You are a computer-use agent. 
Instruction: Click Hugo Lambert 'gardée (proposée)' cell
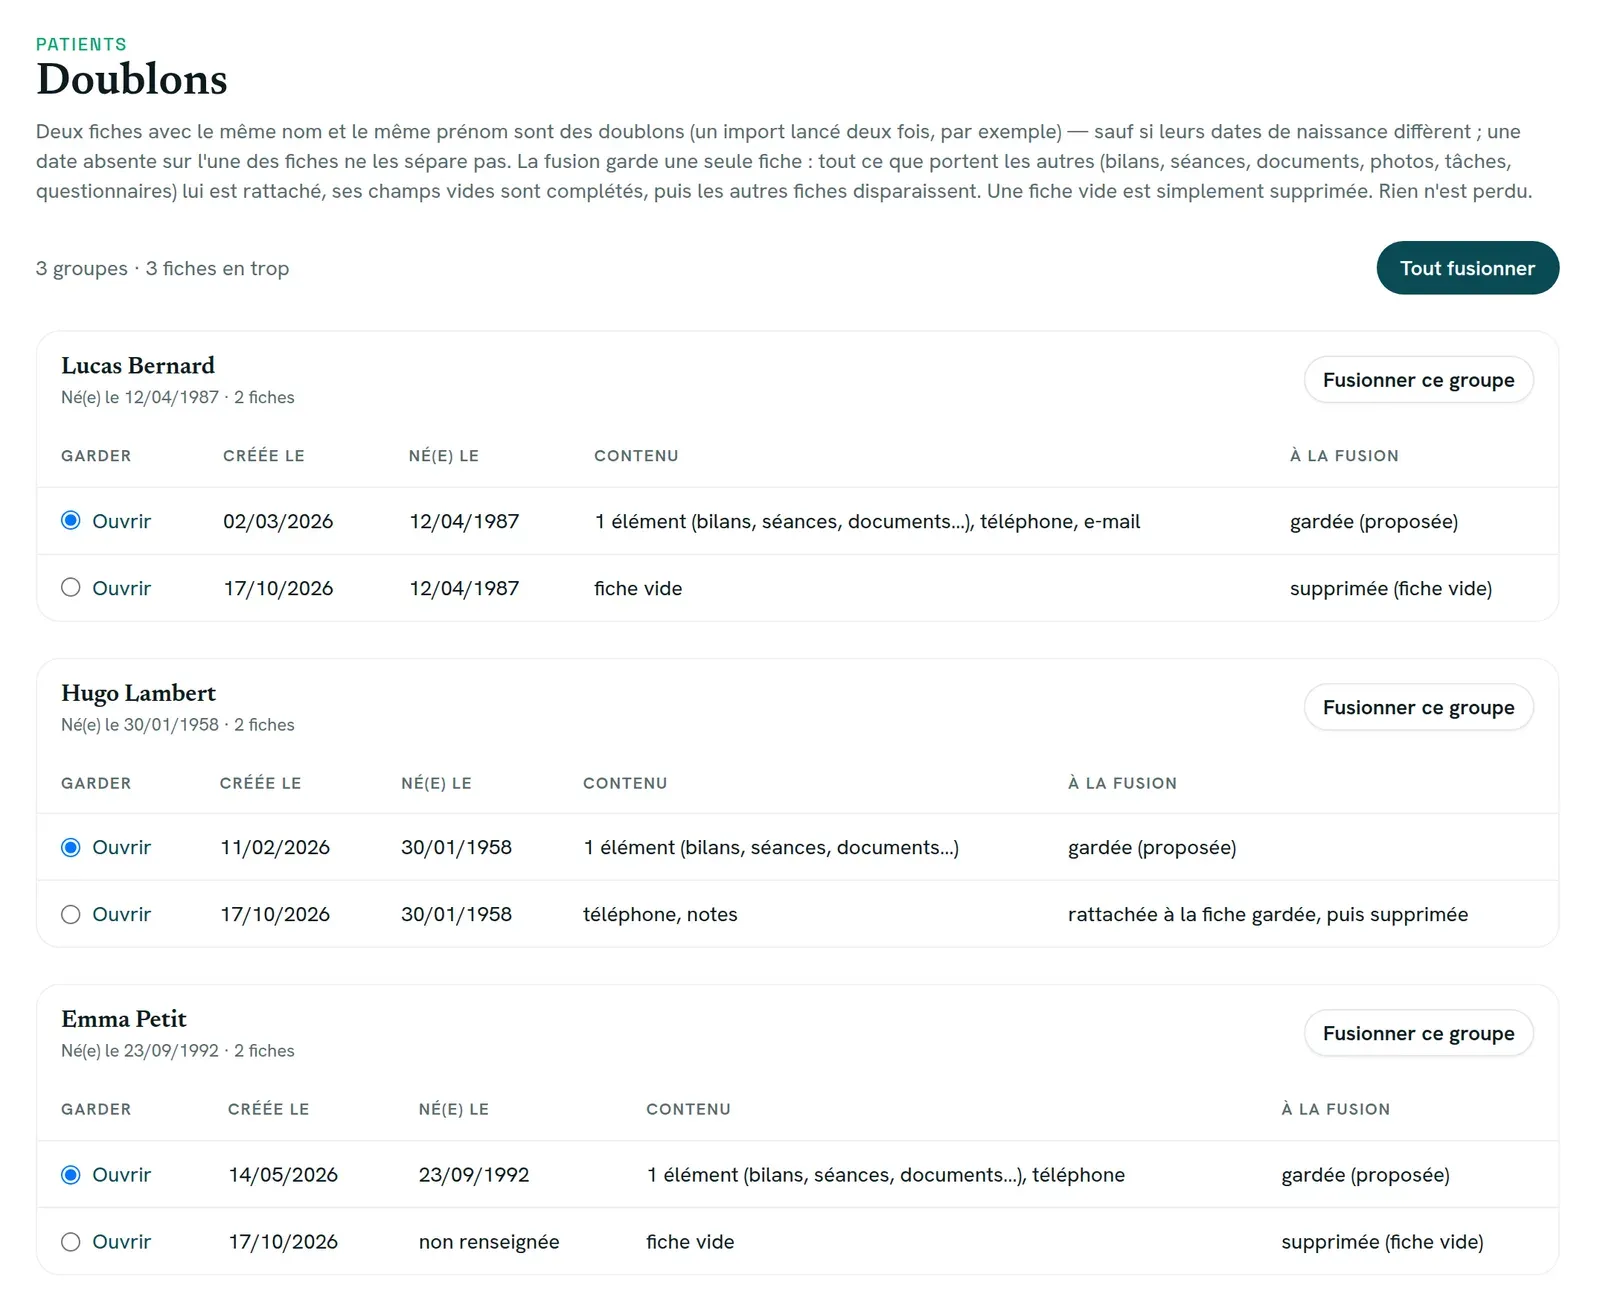[1152, 847]
